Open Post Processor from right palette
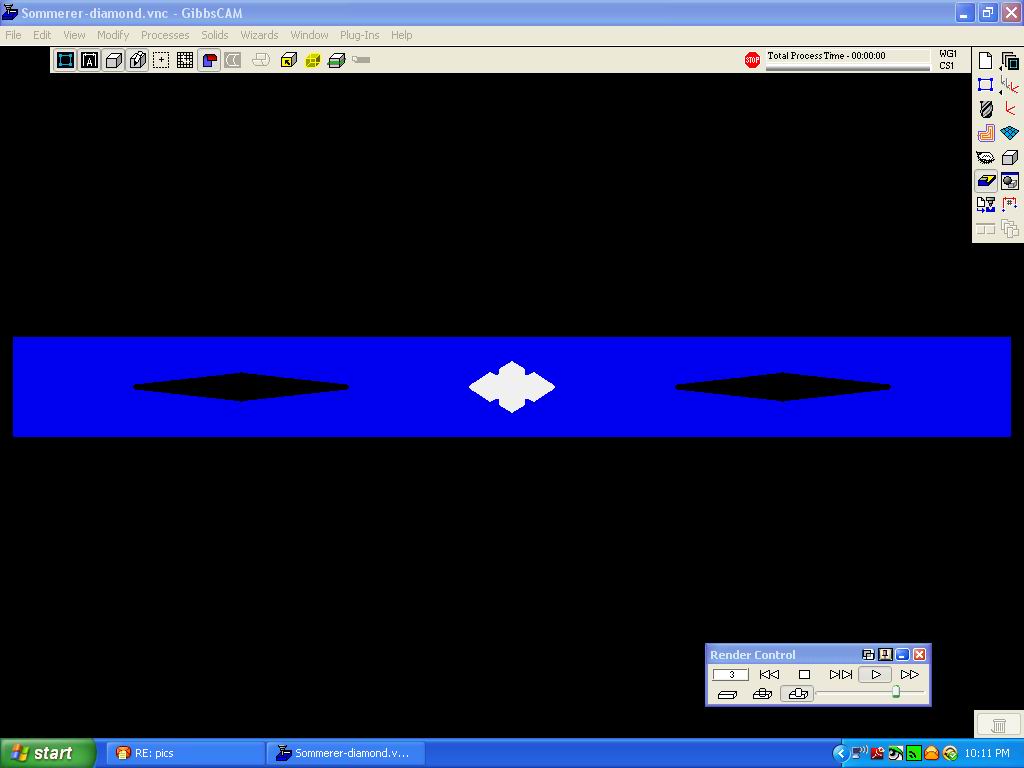This screenshot has height=768, width=1024. coord(986,205)
